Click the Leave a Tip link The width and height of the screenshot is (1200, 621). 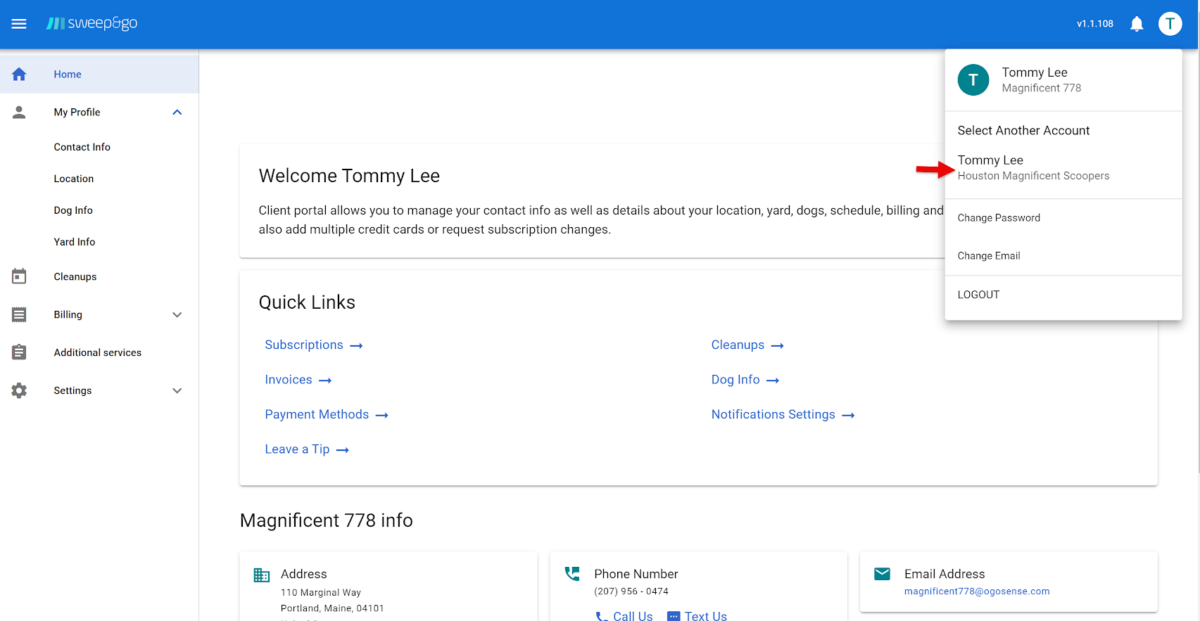298,448
